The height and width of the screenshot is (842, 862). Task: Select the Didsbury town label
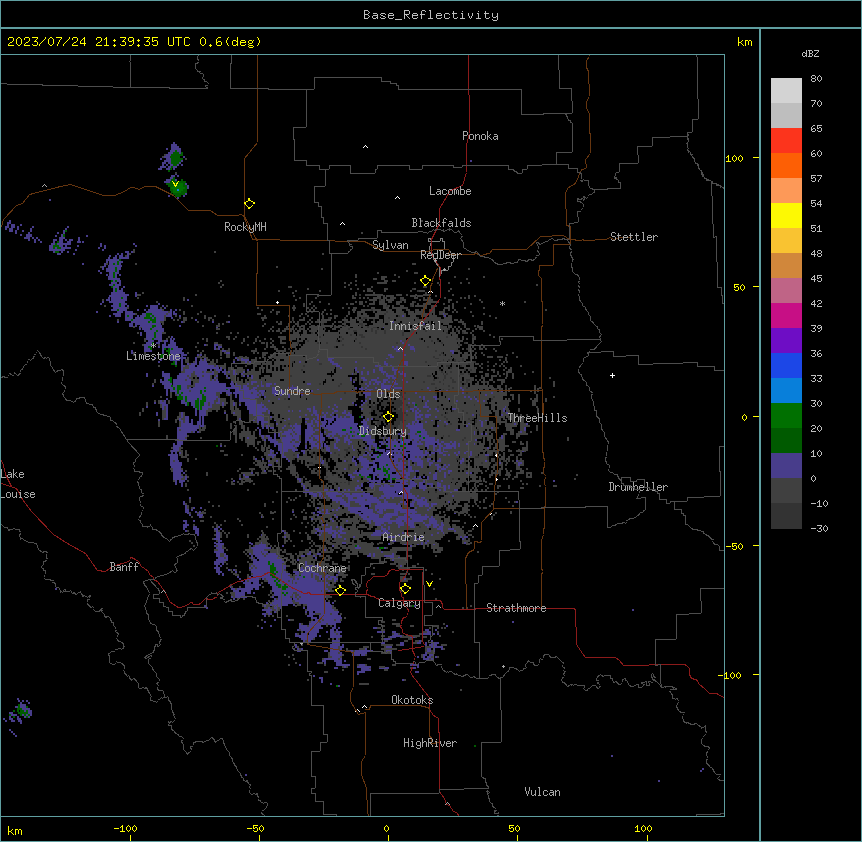pos(383,431)
